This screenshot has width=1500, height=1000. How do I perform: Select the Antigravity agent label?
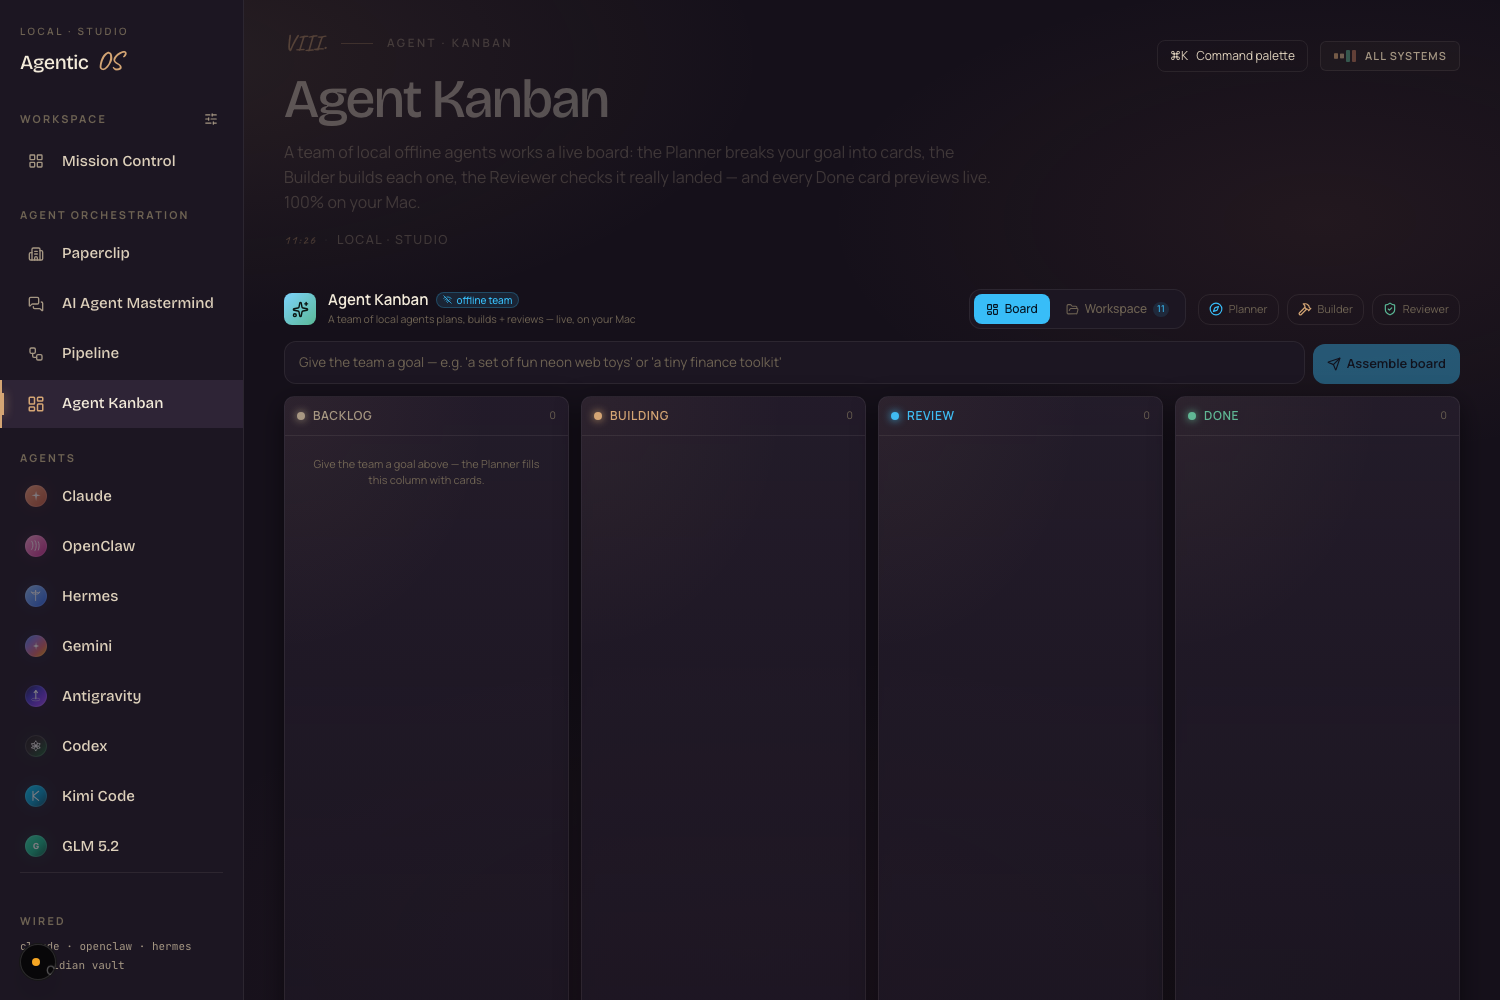(x=101, y=696)
